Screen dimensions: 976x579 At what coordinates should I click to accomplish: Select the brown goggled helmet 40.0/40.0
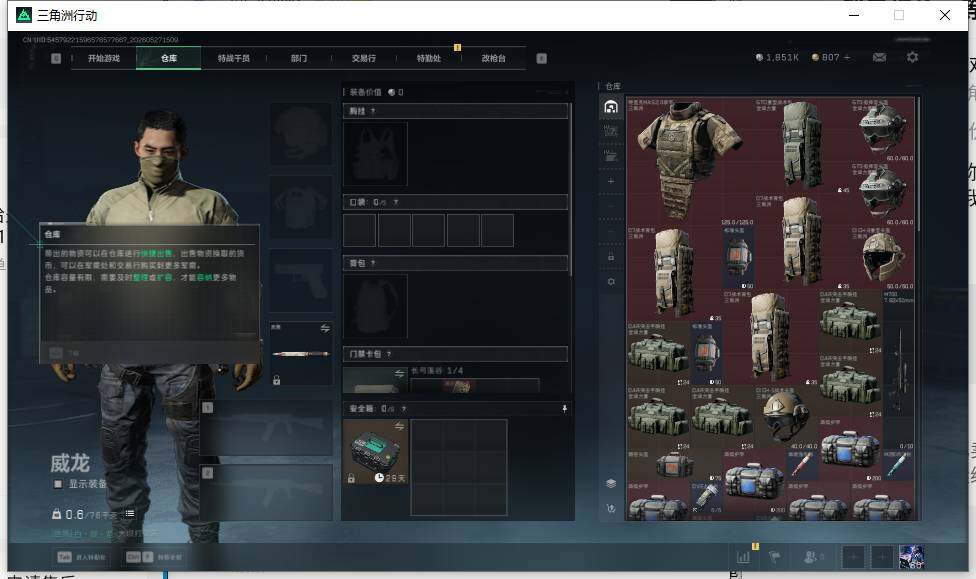point(786,418)
